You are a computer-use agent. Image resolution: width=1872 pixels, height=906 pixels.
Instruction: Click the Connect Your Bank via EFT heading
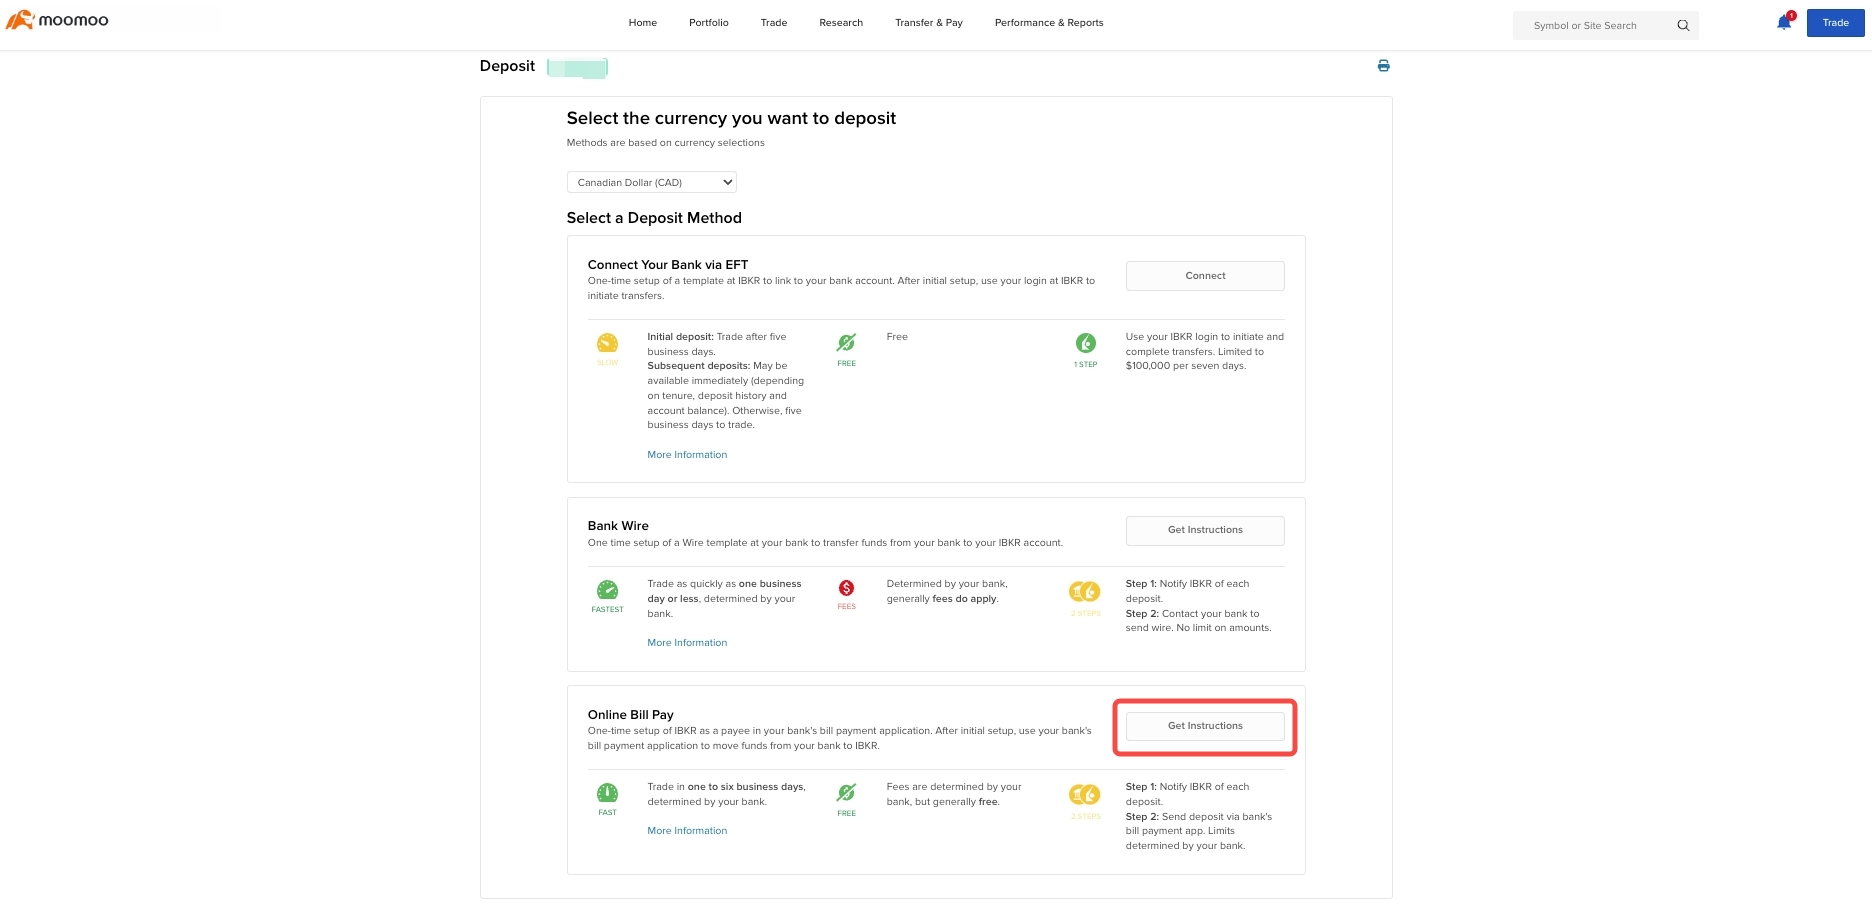668,265
